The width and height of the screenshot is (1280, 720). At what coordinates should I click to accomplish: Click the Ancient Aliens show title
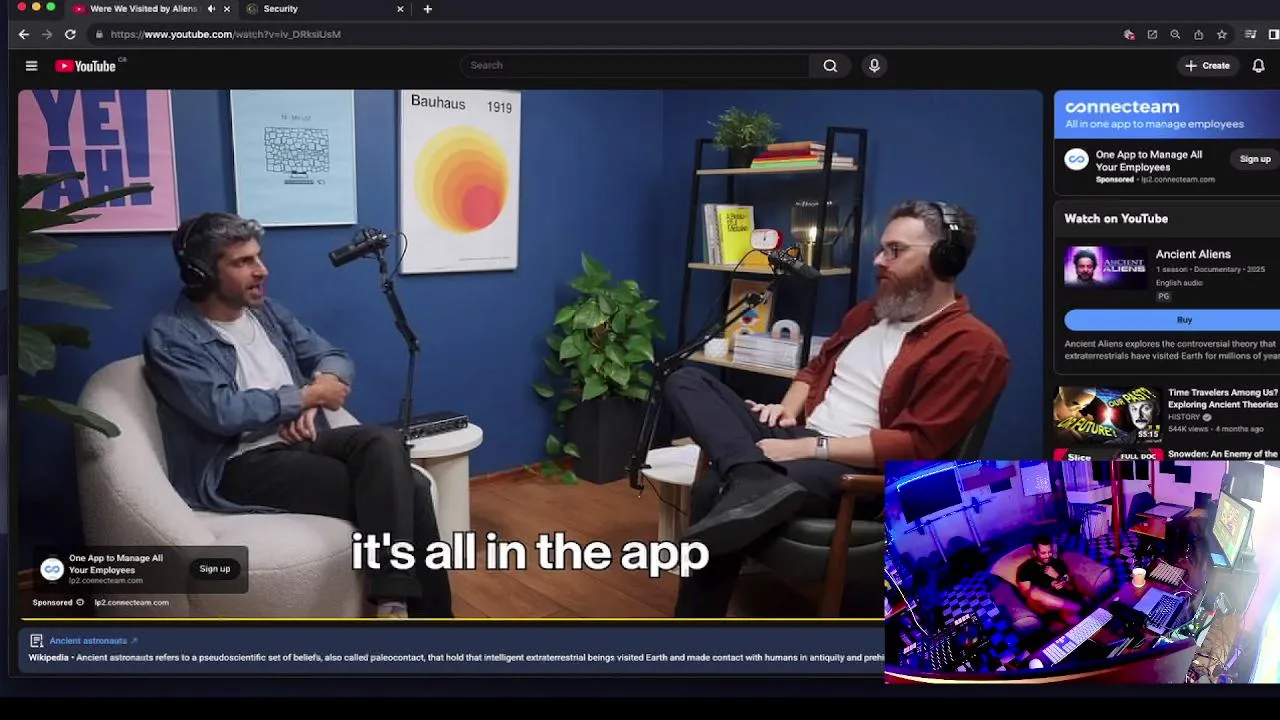tap(1193, 255)
